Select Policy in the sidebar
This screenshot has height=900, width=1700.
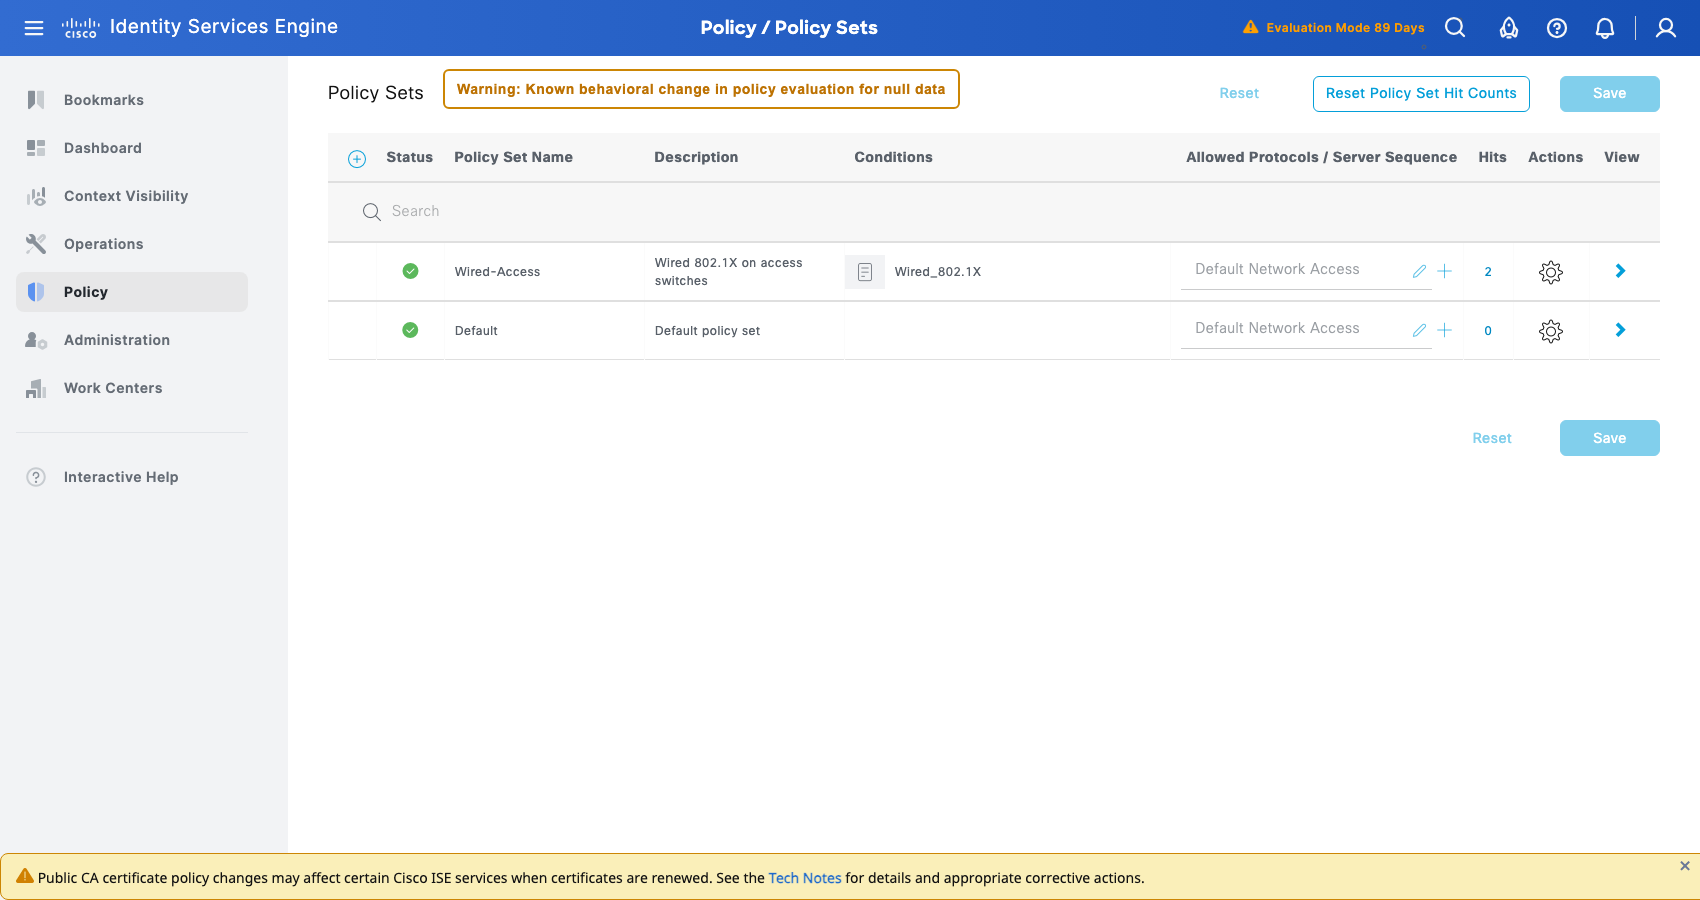click(x=132, y=292)
